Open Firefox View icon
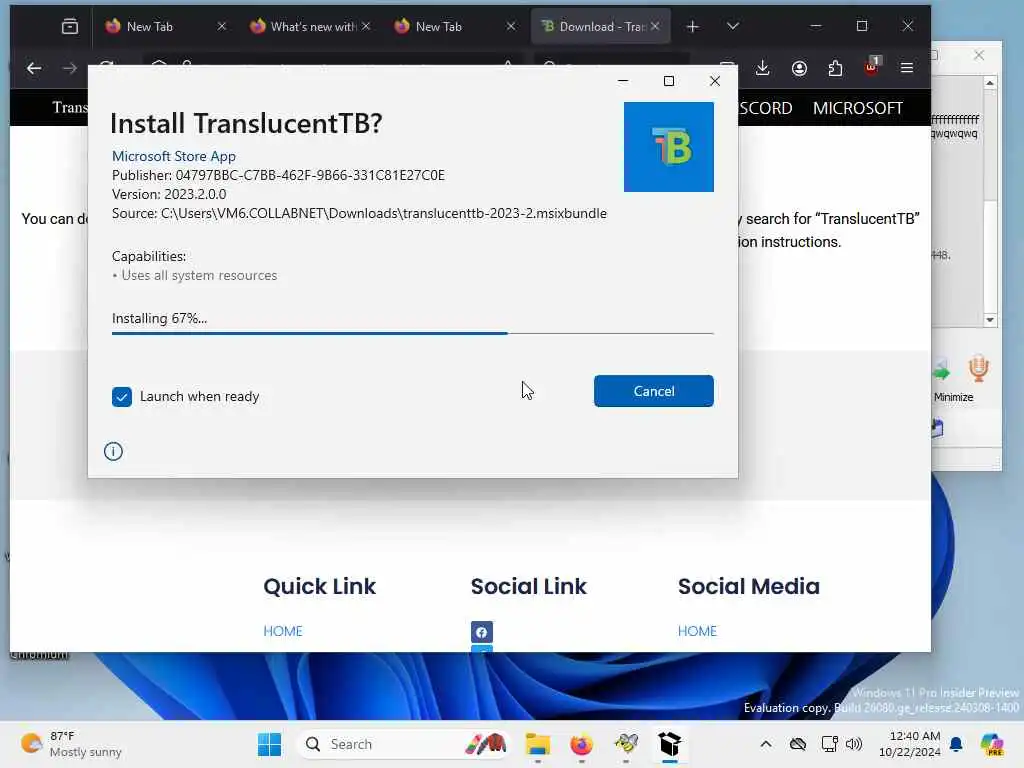 (70, 26)
